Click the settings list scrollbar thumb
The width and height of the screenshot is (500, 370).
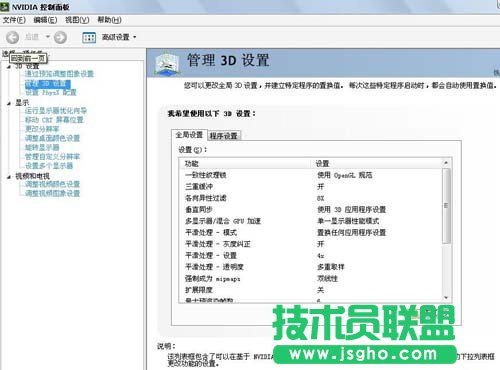point(446,205)
